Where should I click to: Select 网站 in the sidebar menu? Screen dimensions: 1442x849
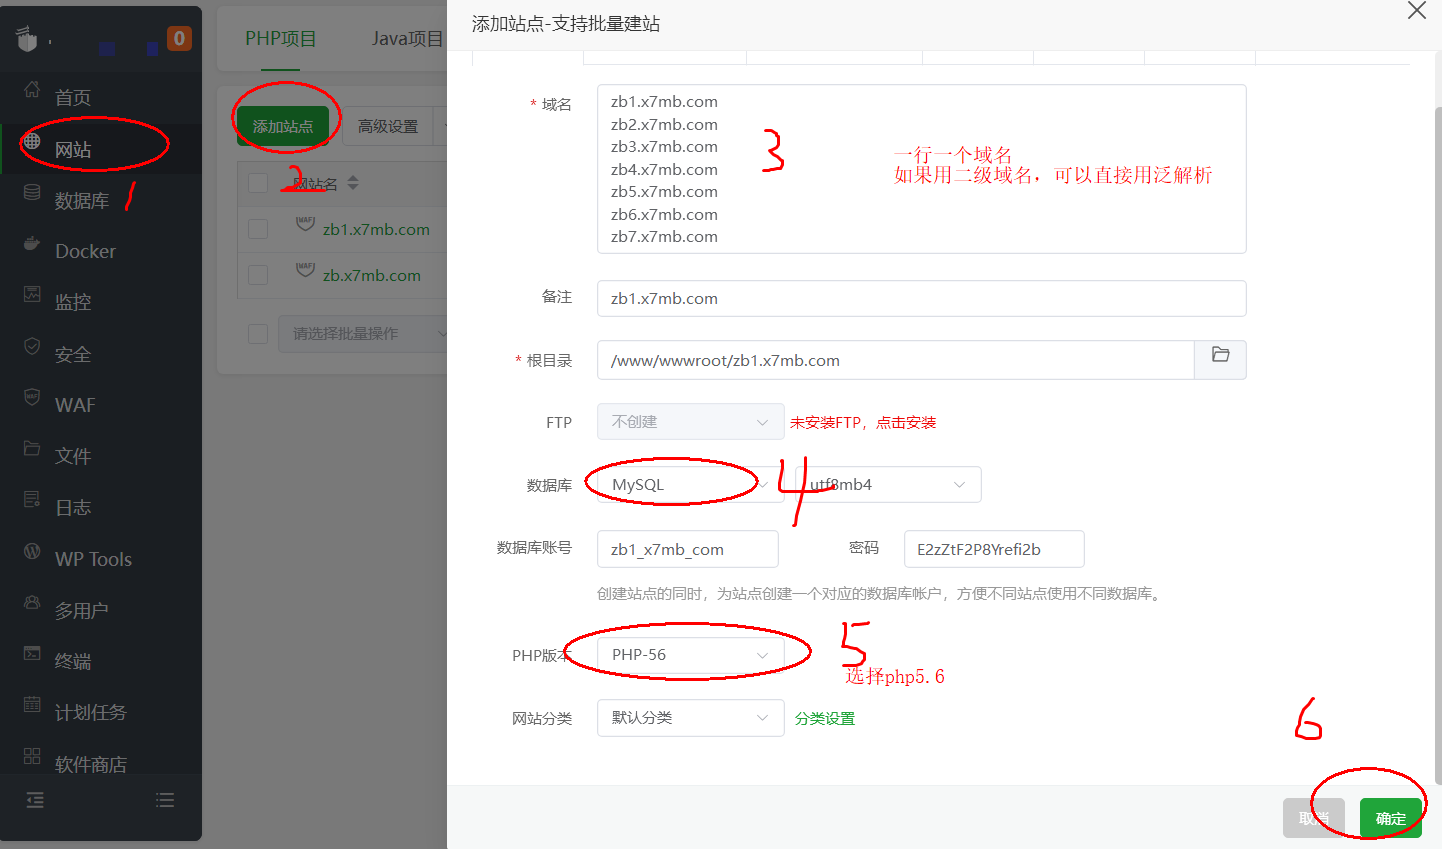[x=73, y=150]
